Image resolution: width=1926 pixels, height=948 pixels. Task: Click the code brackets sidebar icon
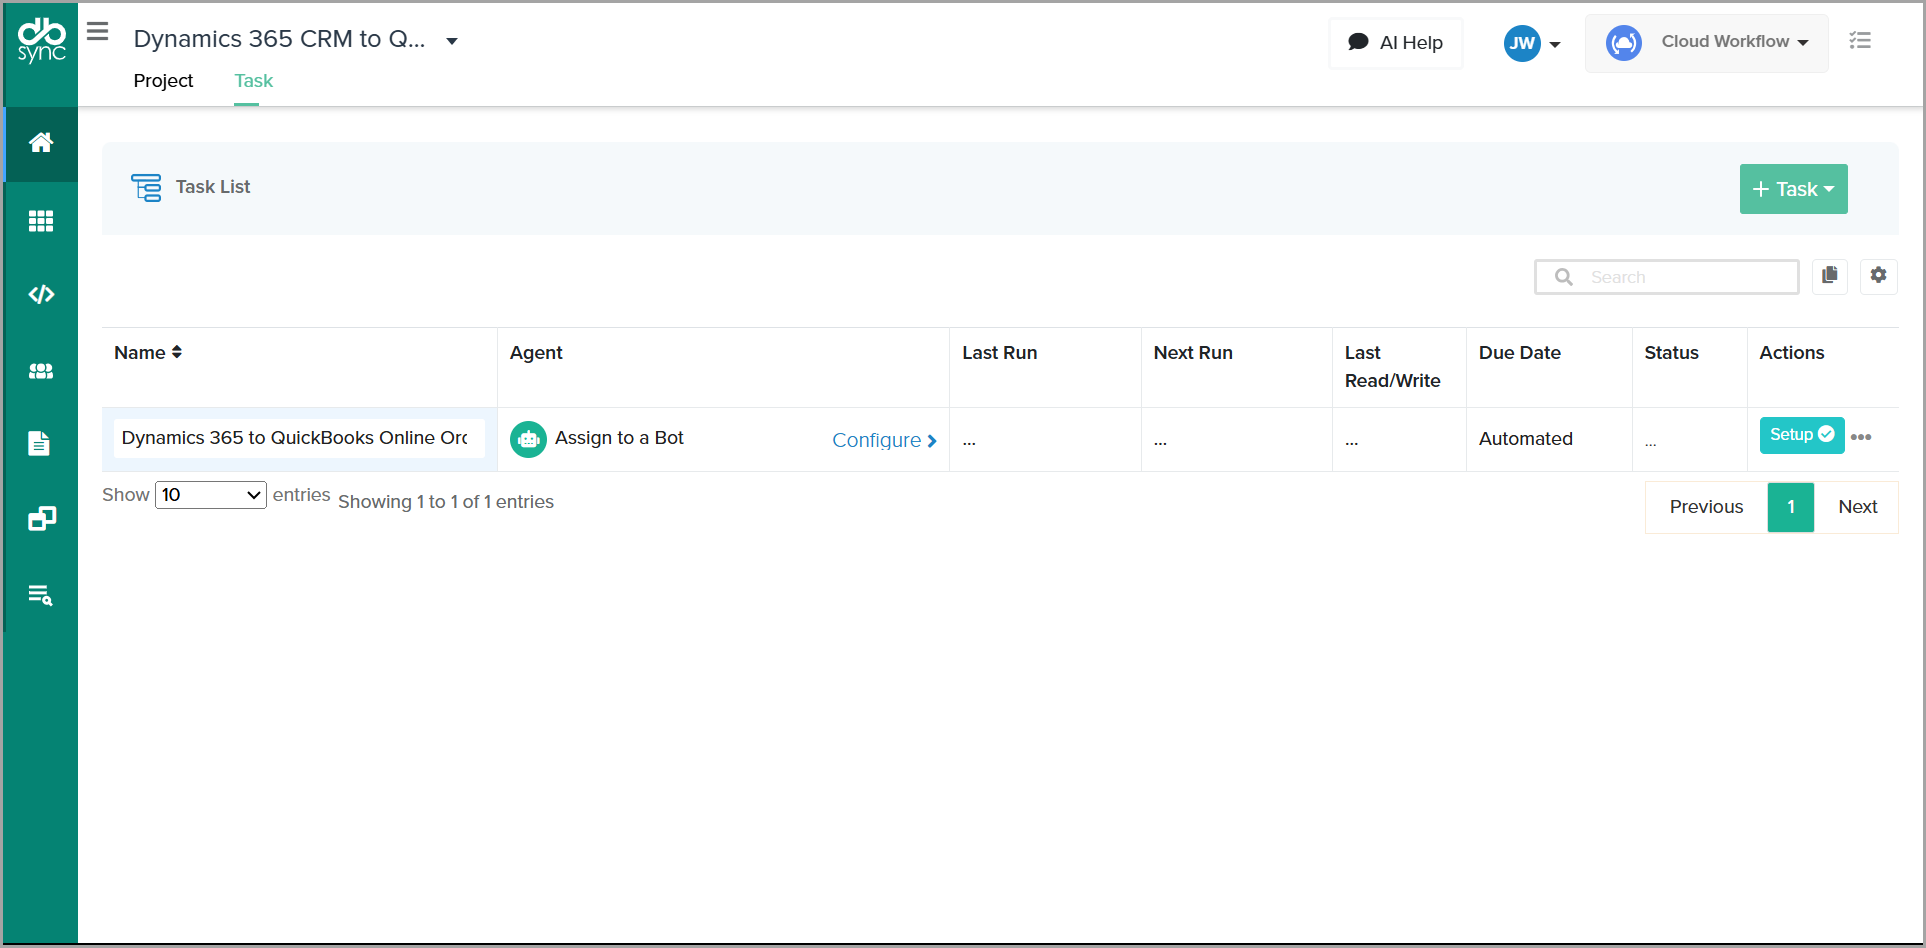tap(41, 295)
